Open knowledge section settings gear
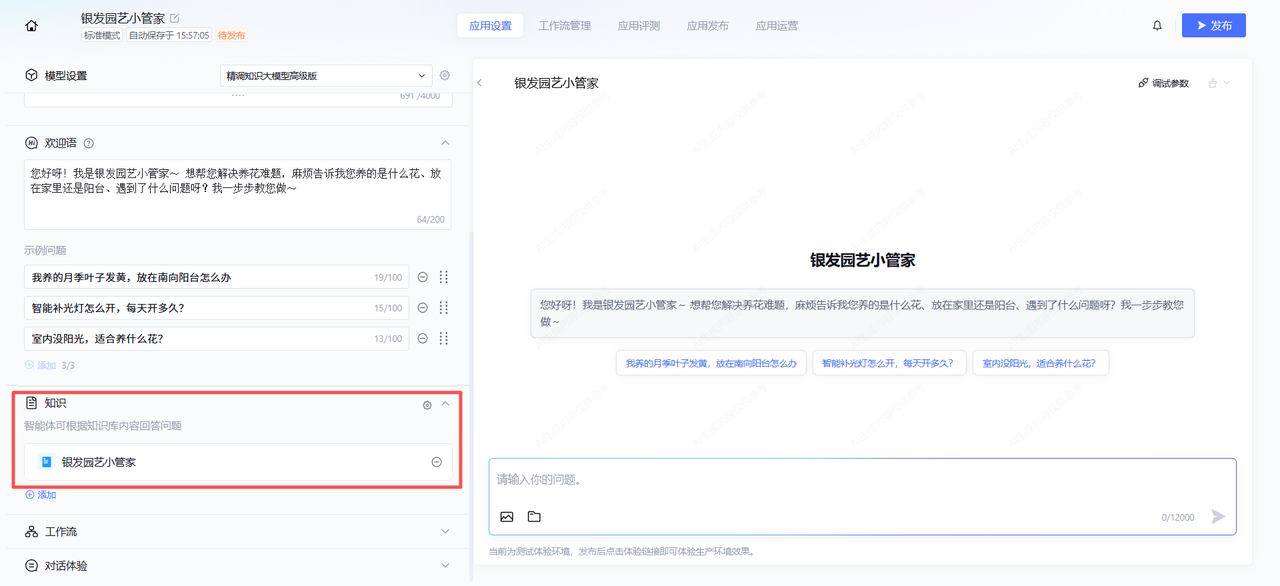This screenshot has width=1280, height=586. 427,405
